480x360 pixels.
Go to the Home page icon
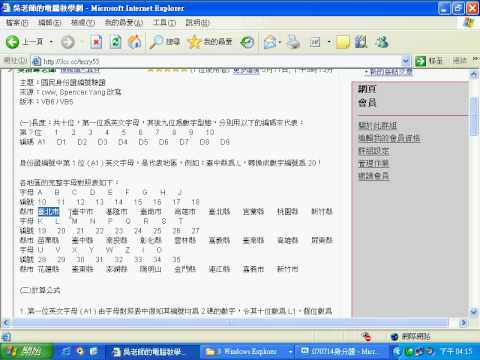click(135, 42)
